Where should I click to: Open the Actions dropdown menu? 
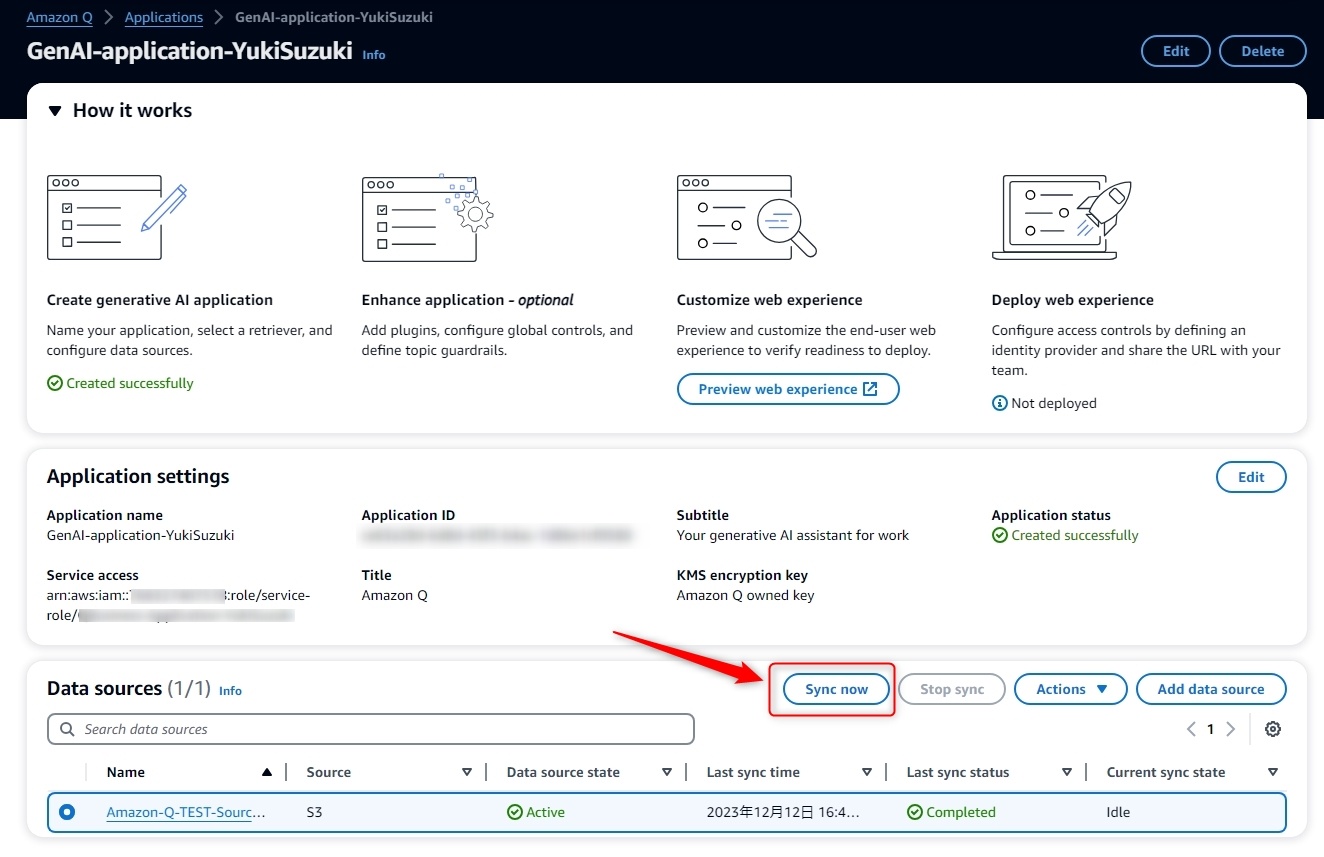tap(1071, 689)
